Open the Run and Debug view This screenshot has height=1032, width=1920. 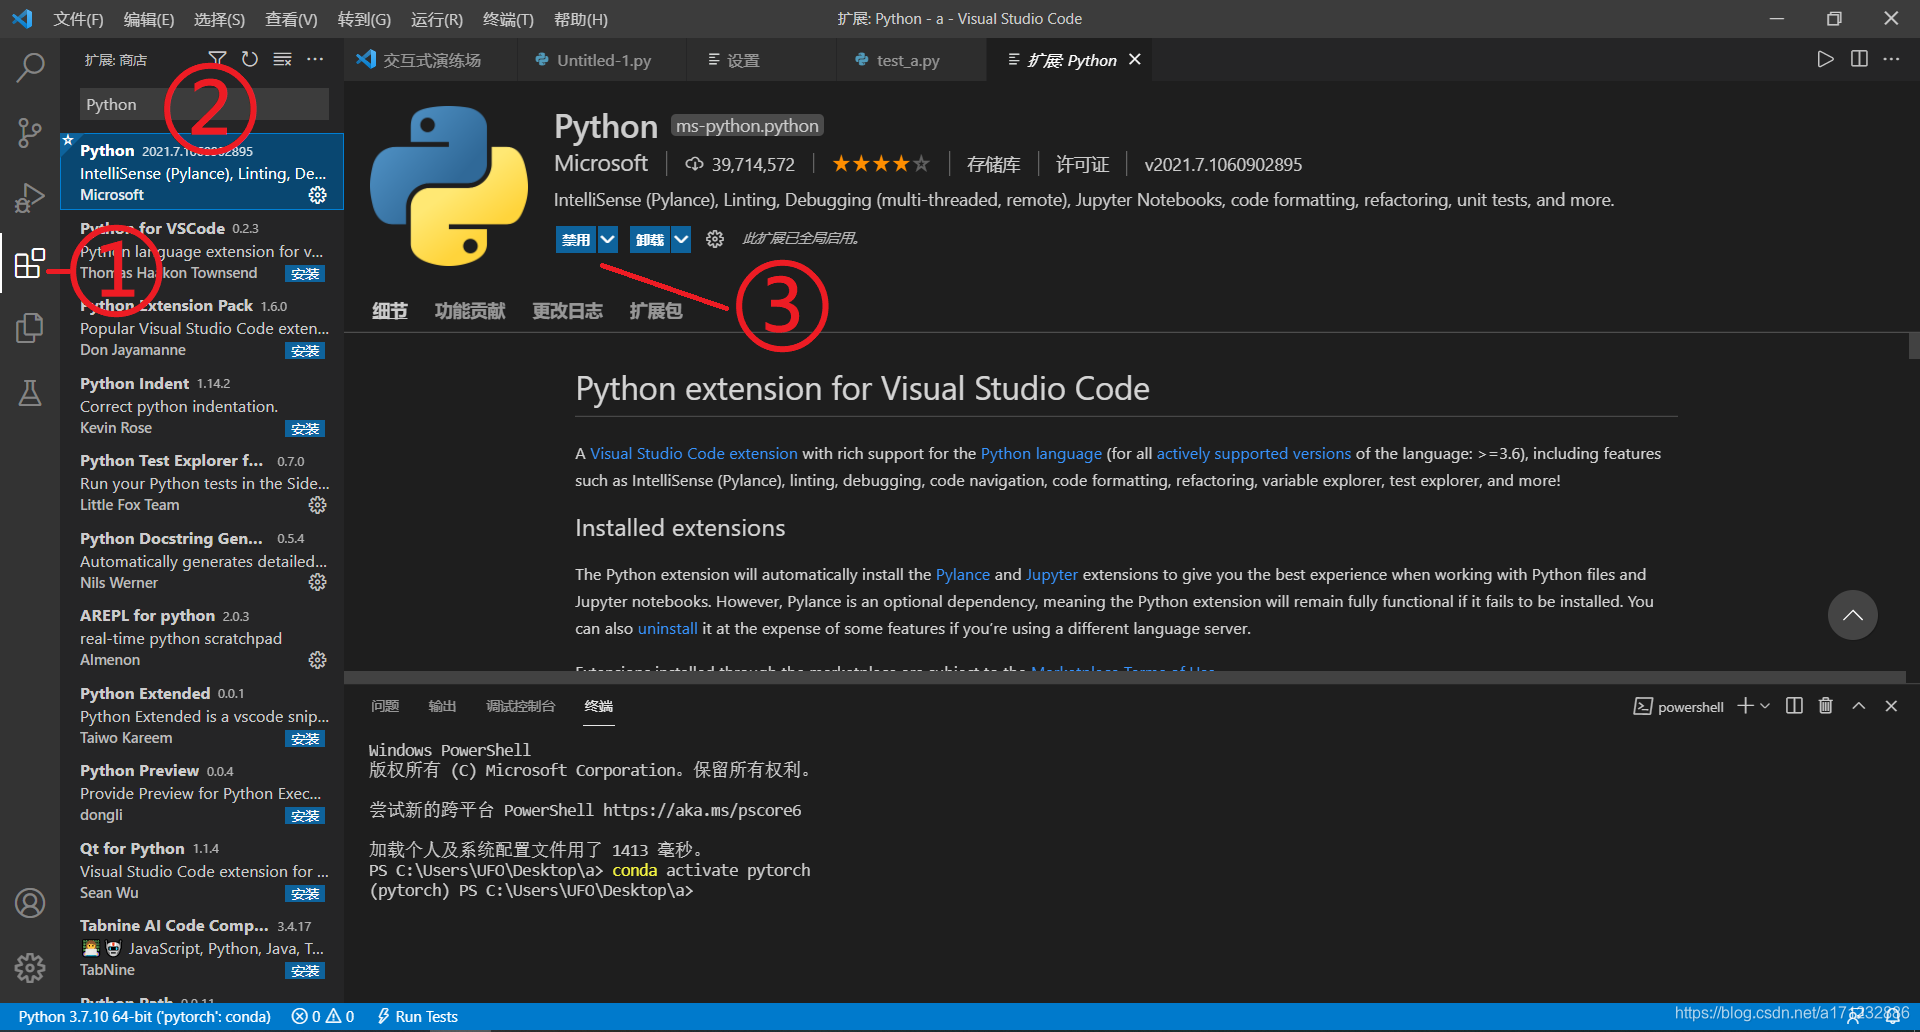click(x=30, y=197)
